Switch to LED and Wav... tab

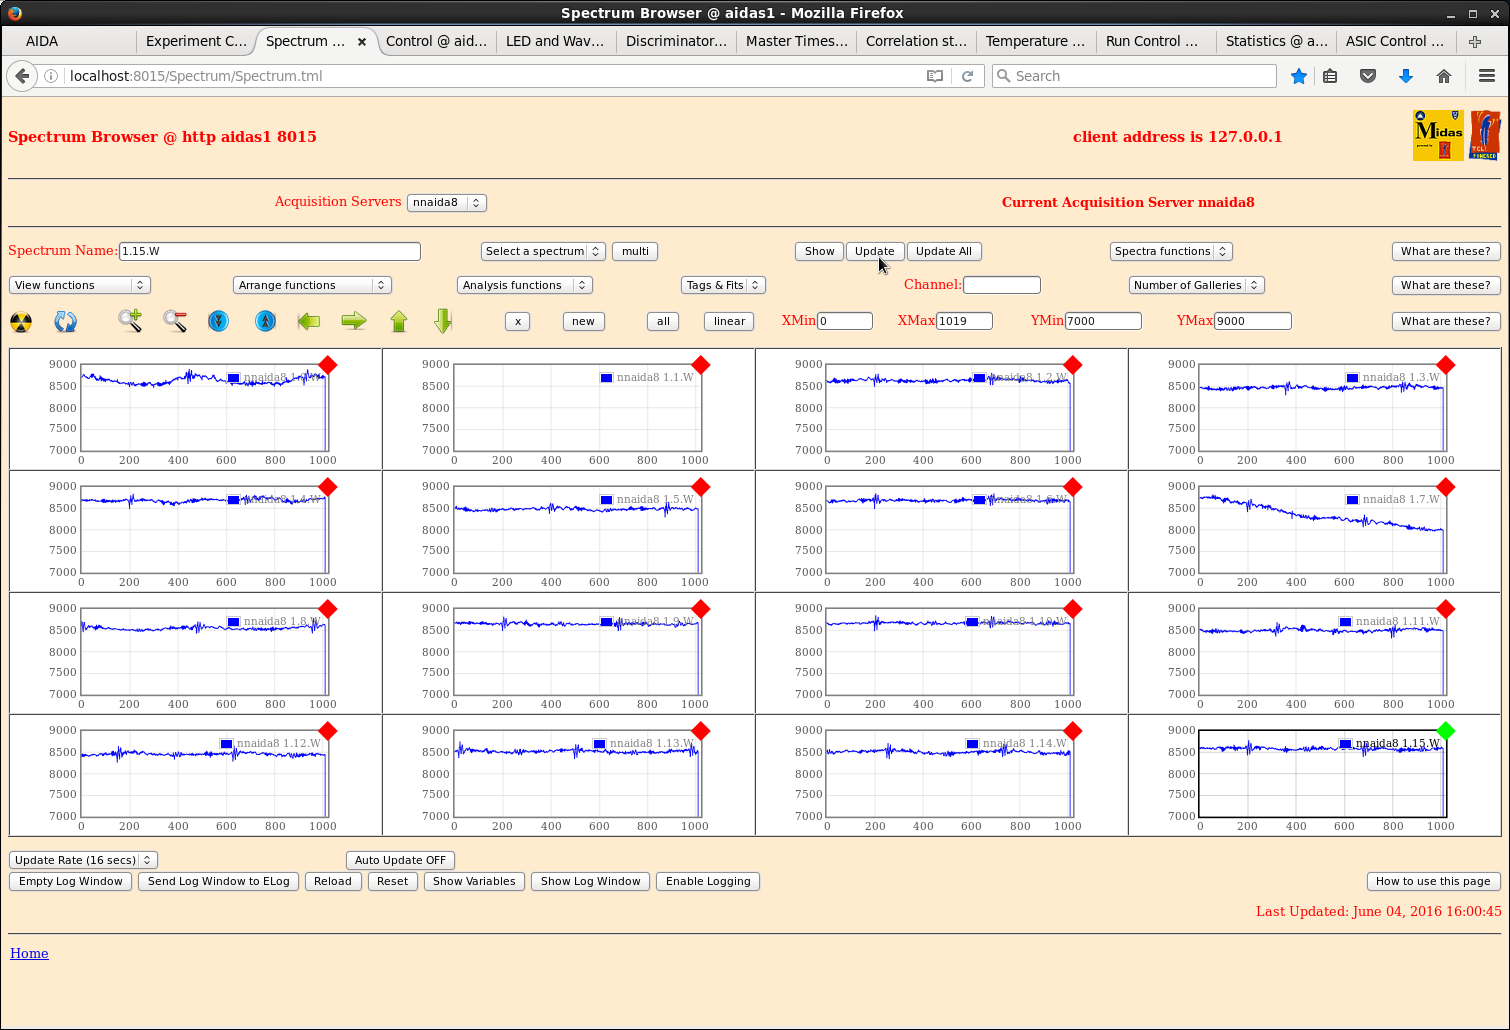[555, 41]
